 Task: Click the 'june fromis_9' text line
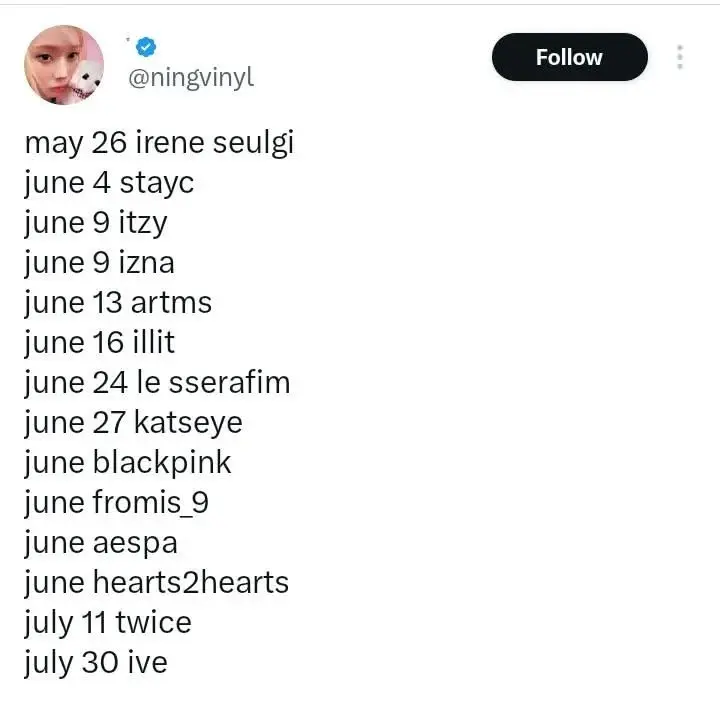[x=117, y=502]
